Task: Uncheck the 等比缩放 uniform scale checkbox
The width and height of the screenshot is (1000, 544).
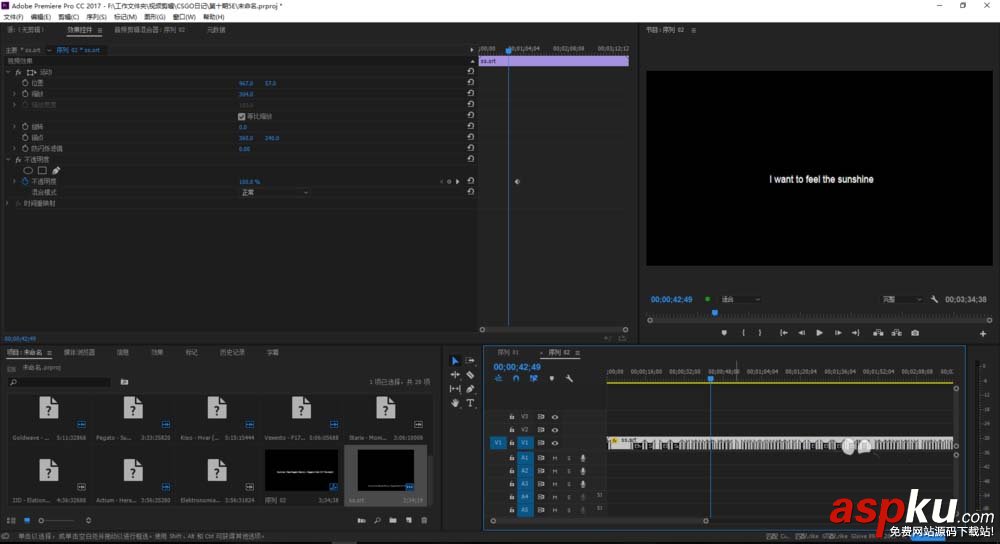Action: (x=242, y=117)
